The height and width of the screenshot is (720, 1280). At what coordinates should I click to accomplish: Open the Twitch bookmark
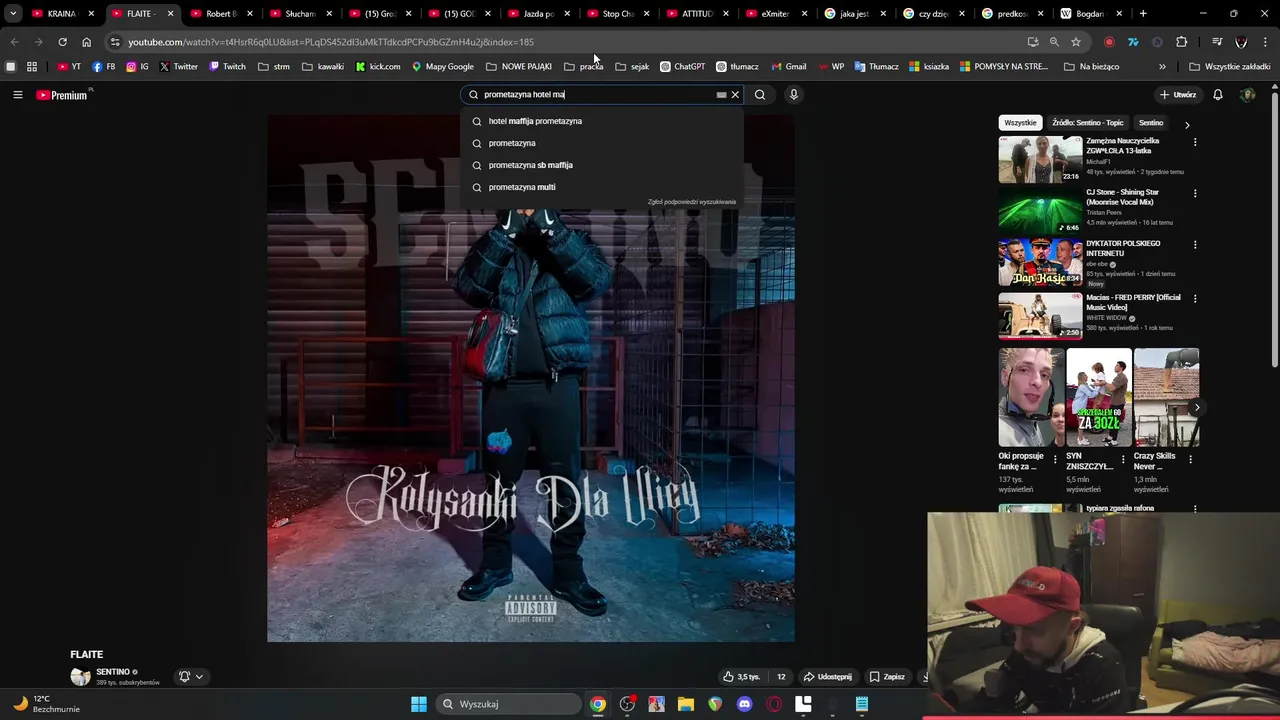click(x=227, y=67)
